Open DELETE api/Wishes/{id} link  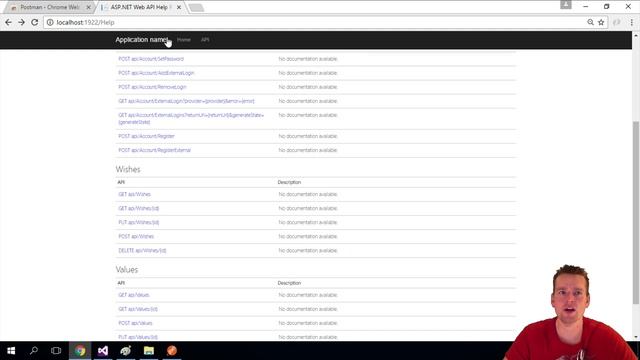click(142, 251)
